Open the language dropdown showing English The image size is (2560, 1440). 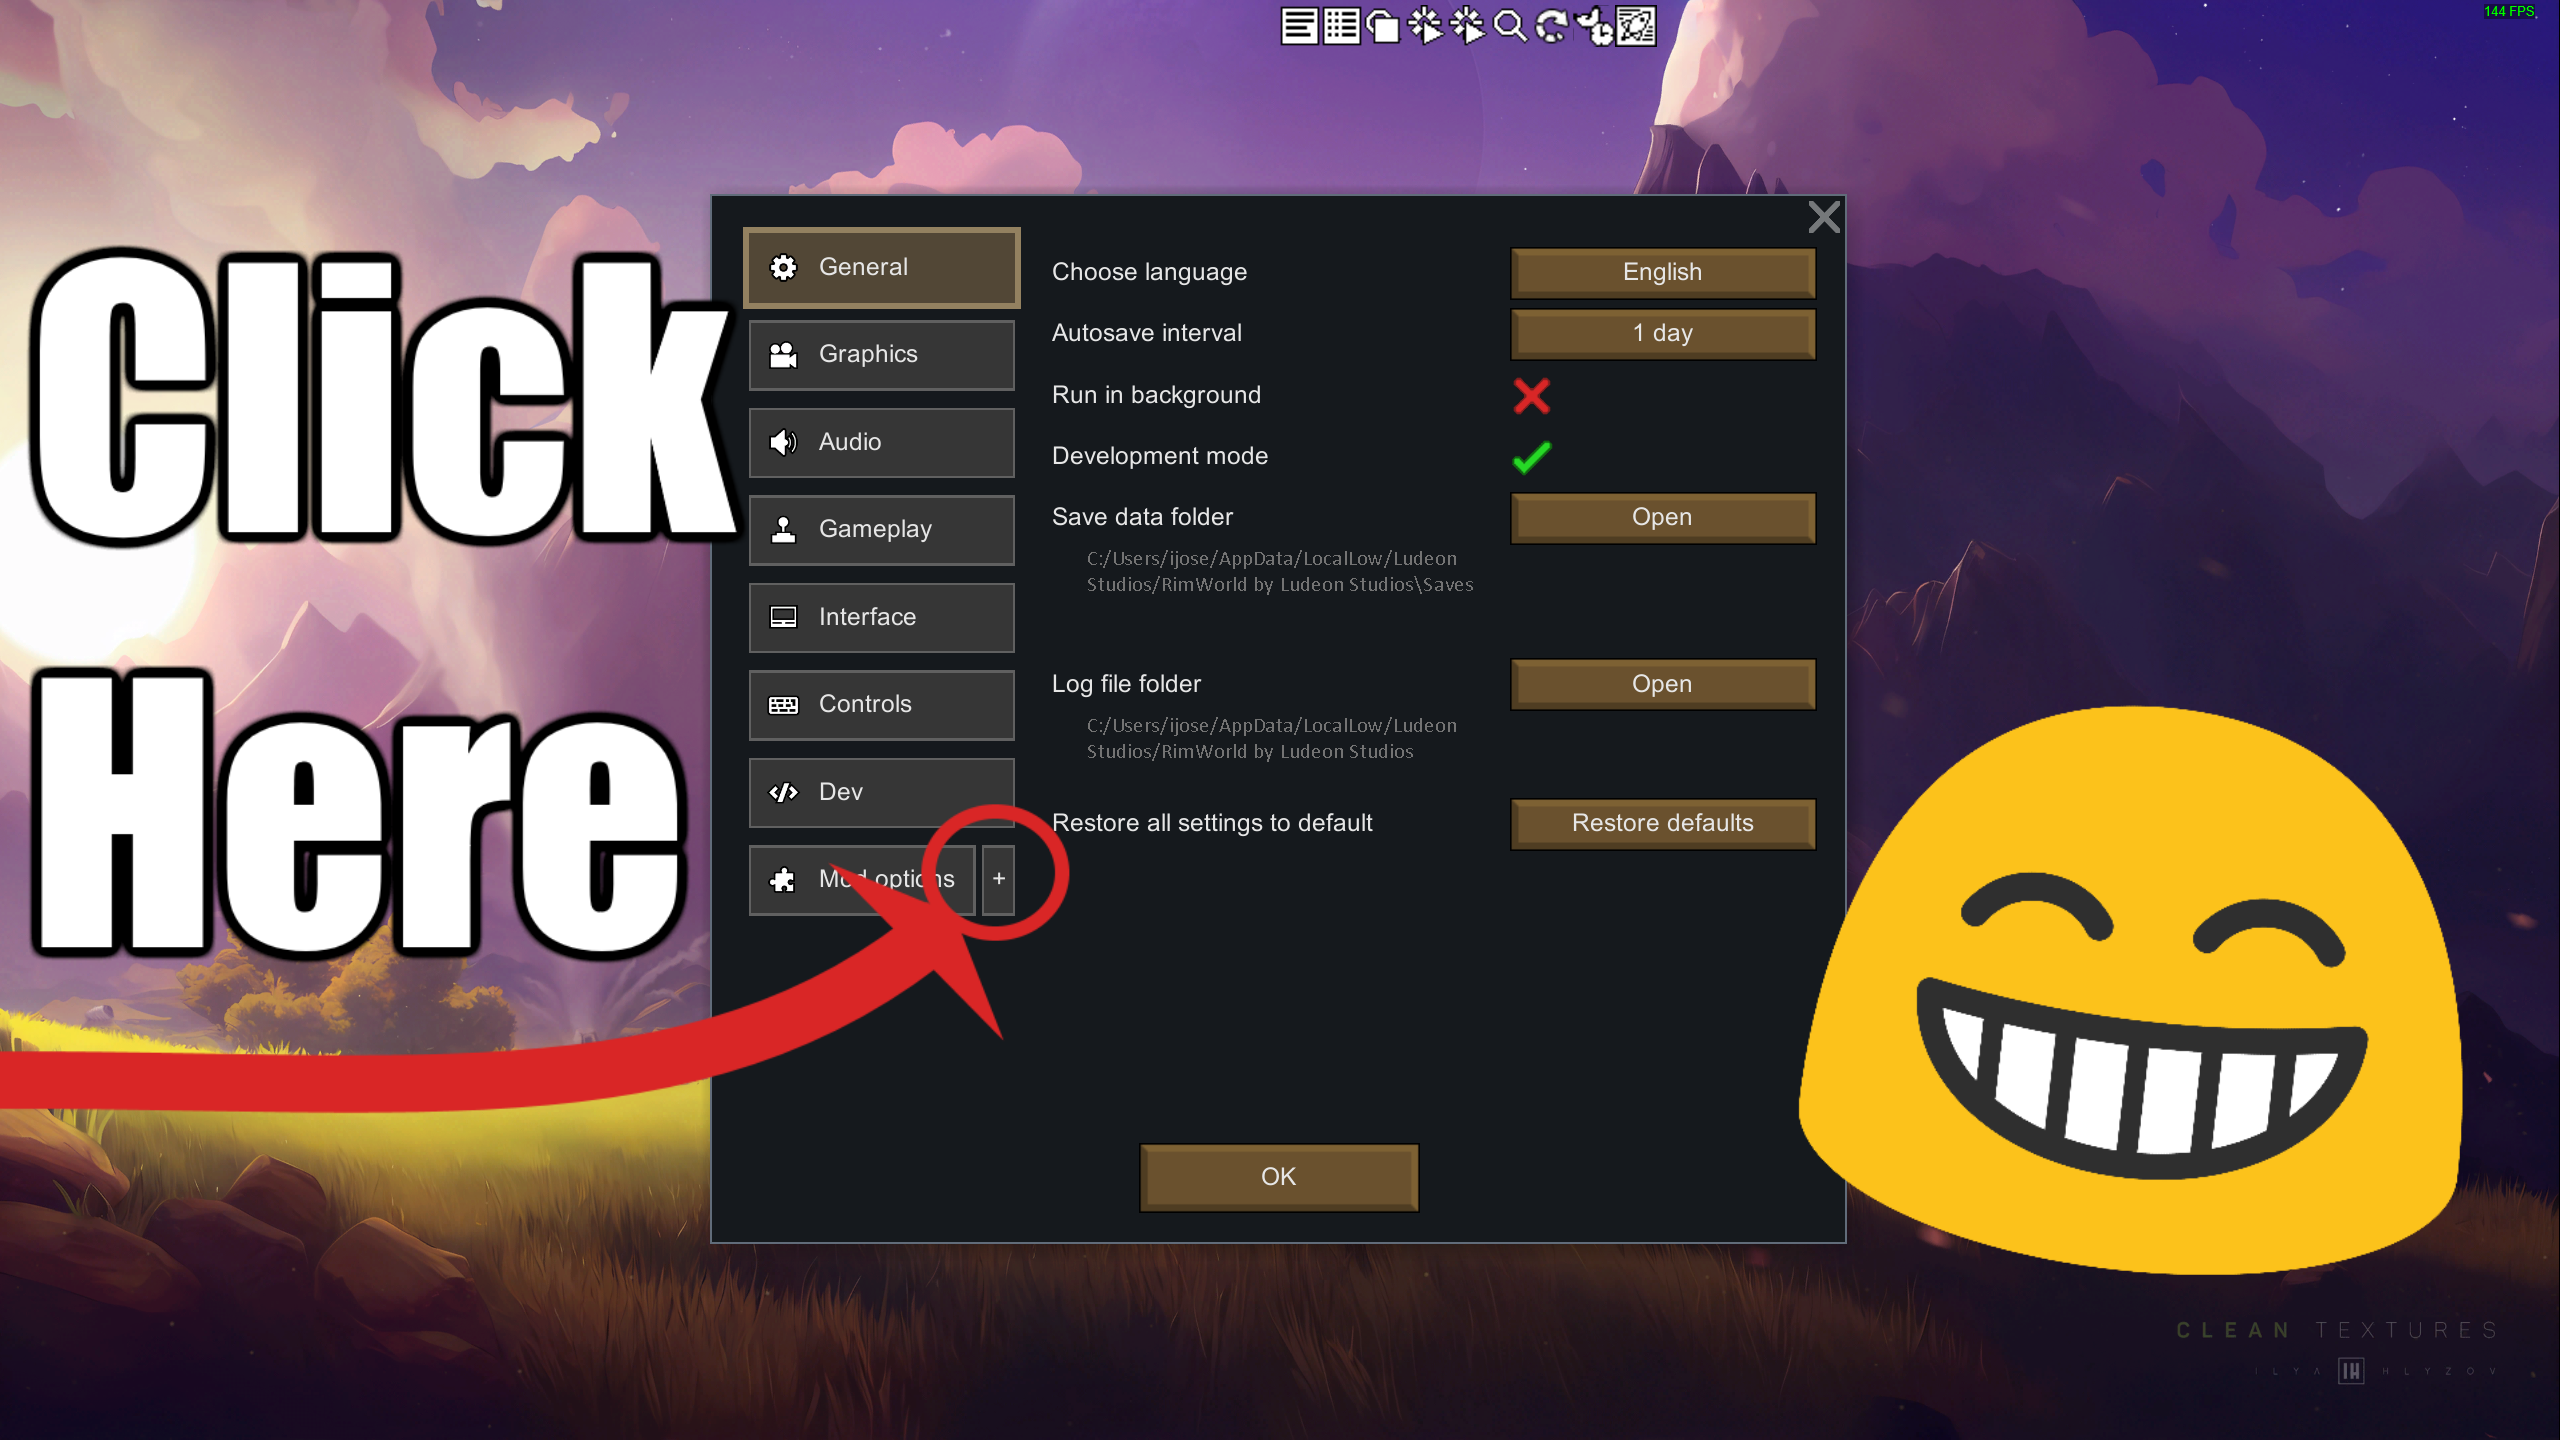click(x=1662, y=272)
